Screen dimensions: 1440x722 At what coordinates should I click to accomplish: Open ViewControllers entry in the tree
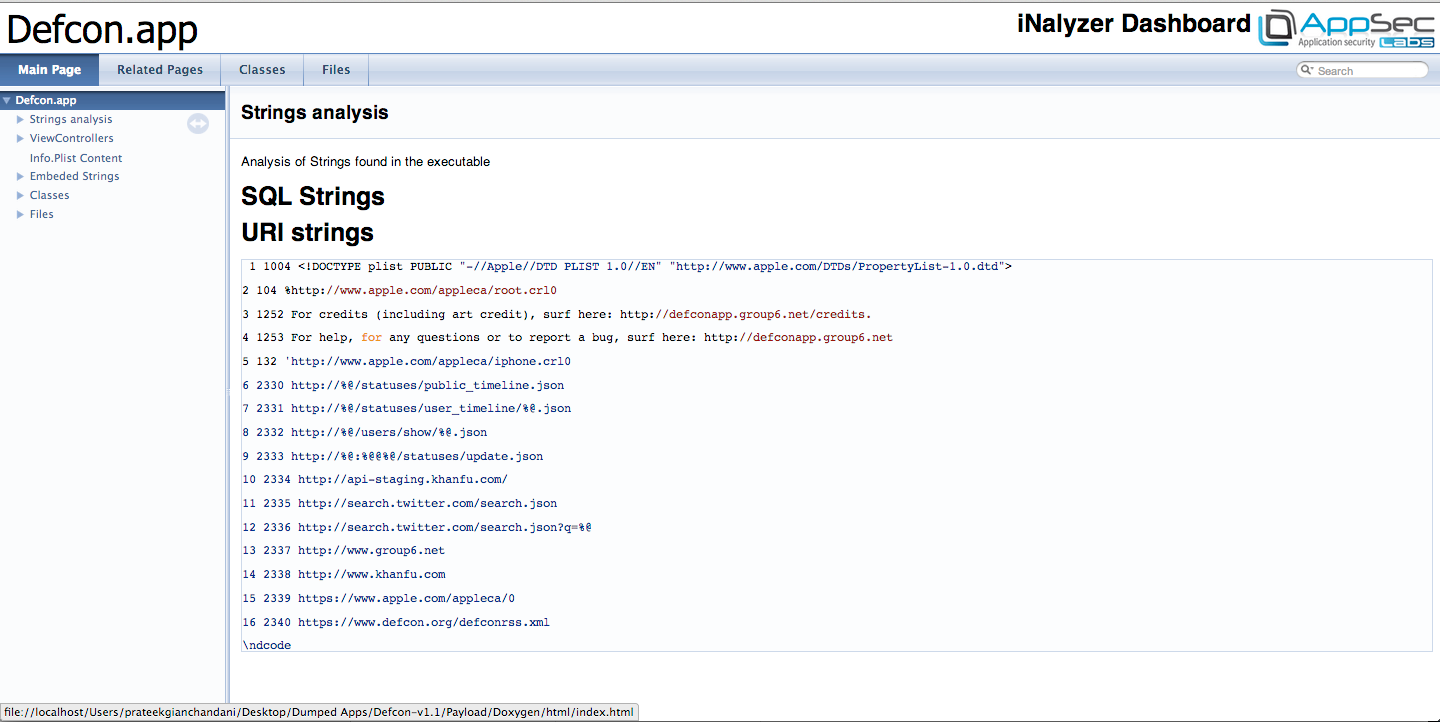[x=72, y=138]
